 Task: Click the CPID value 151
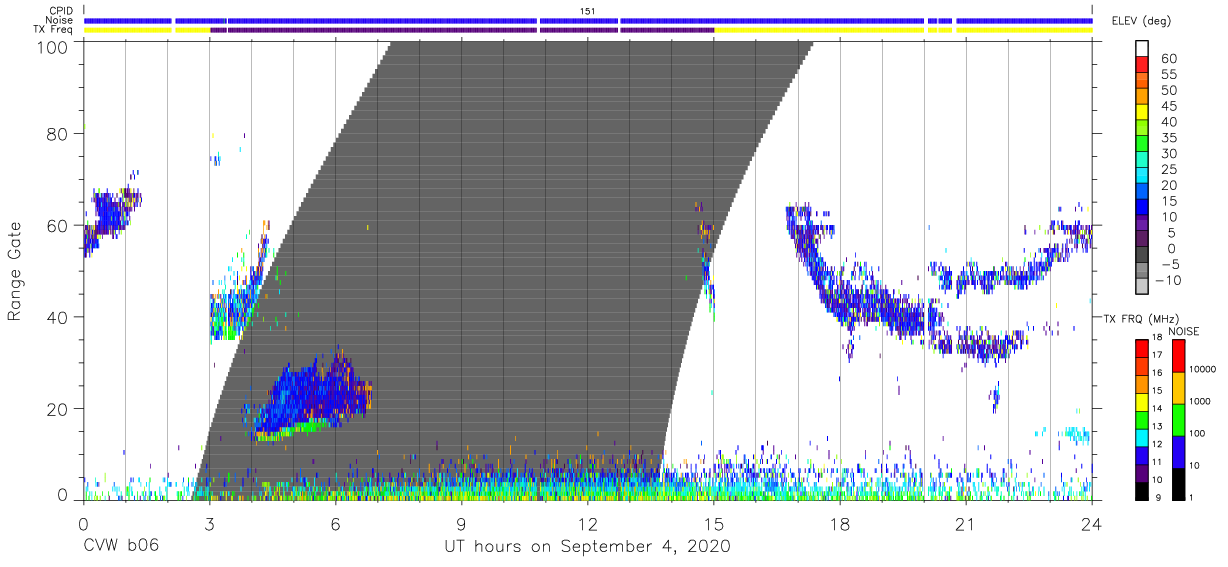(587, 10)
